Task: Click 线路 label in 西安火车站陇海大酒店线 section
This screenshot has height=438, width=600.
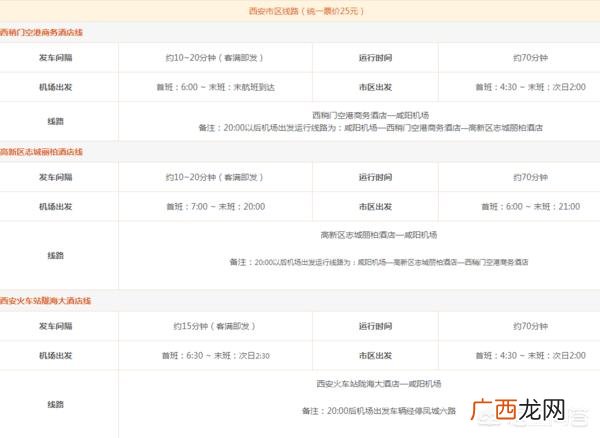Action: point(55,404)
